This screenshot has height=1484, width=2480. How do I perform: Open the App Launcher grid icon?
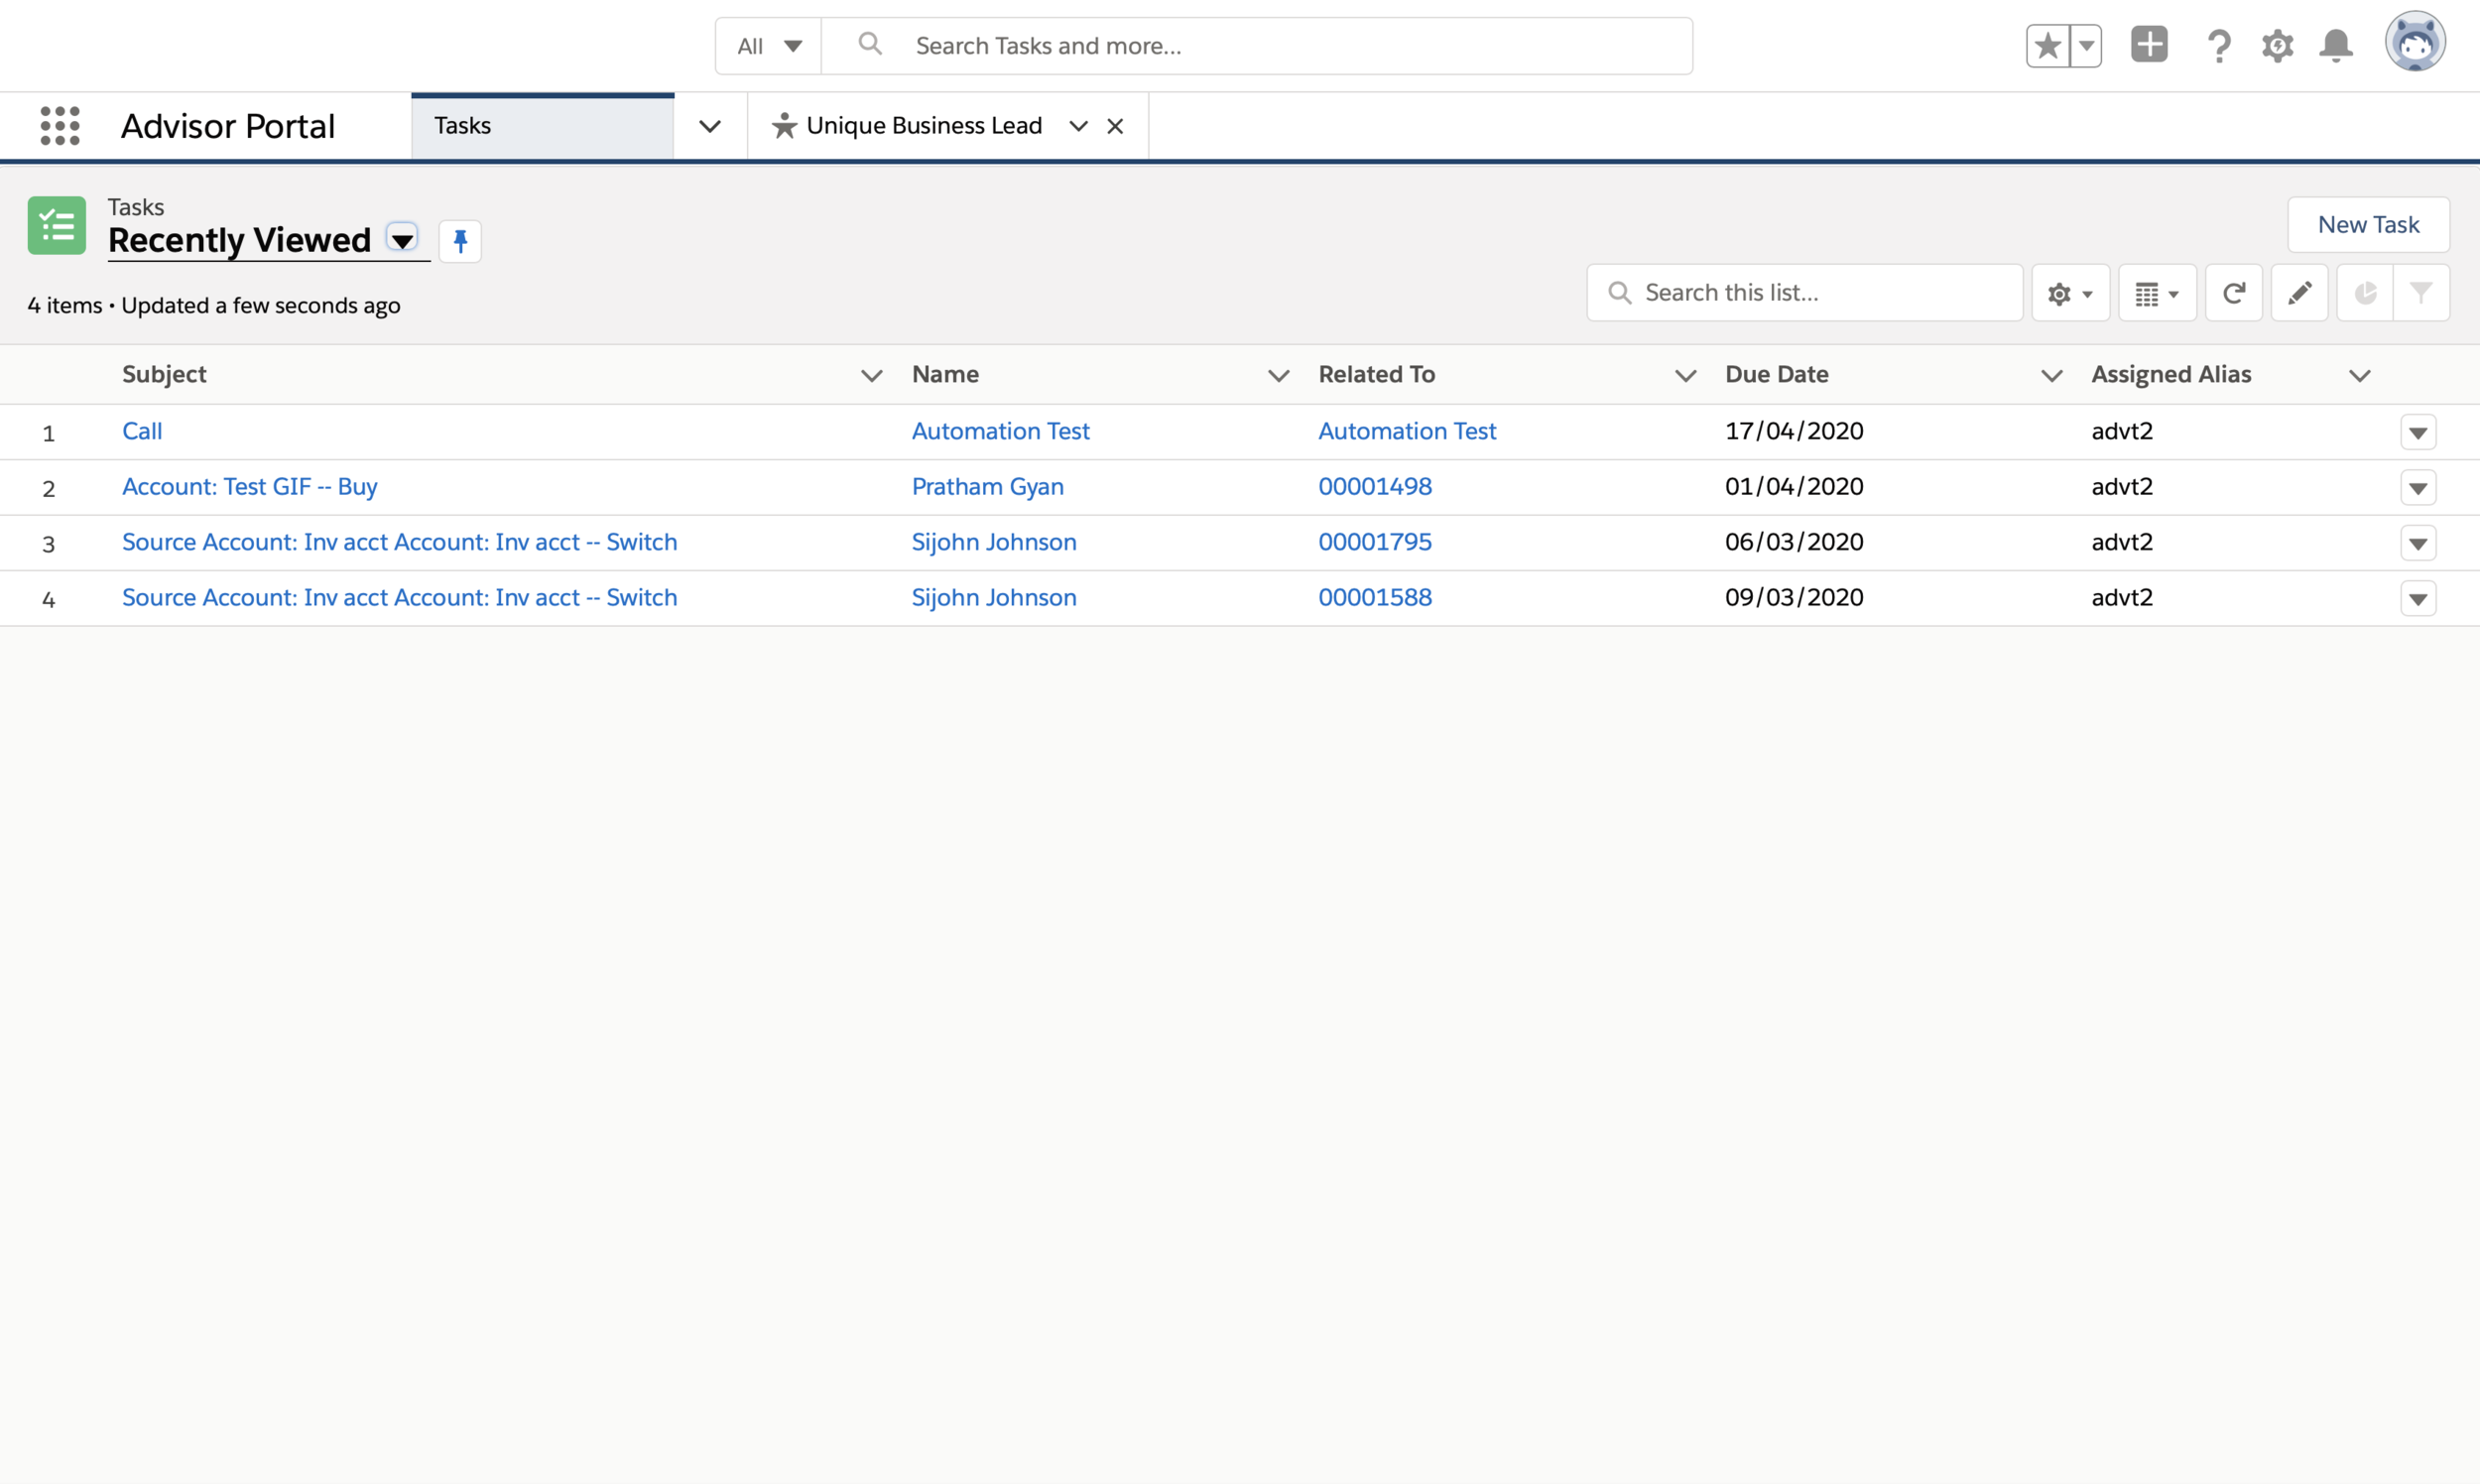point(60,126)
